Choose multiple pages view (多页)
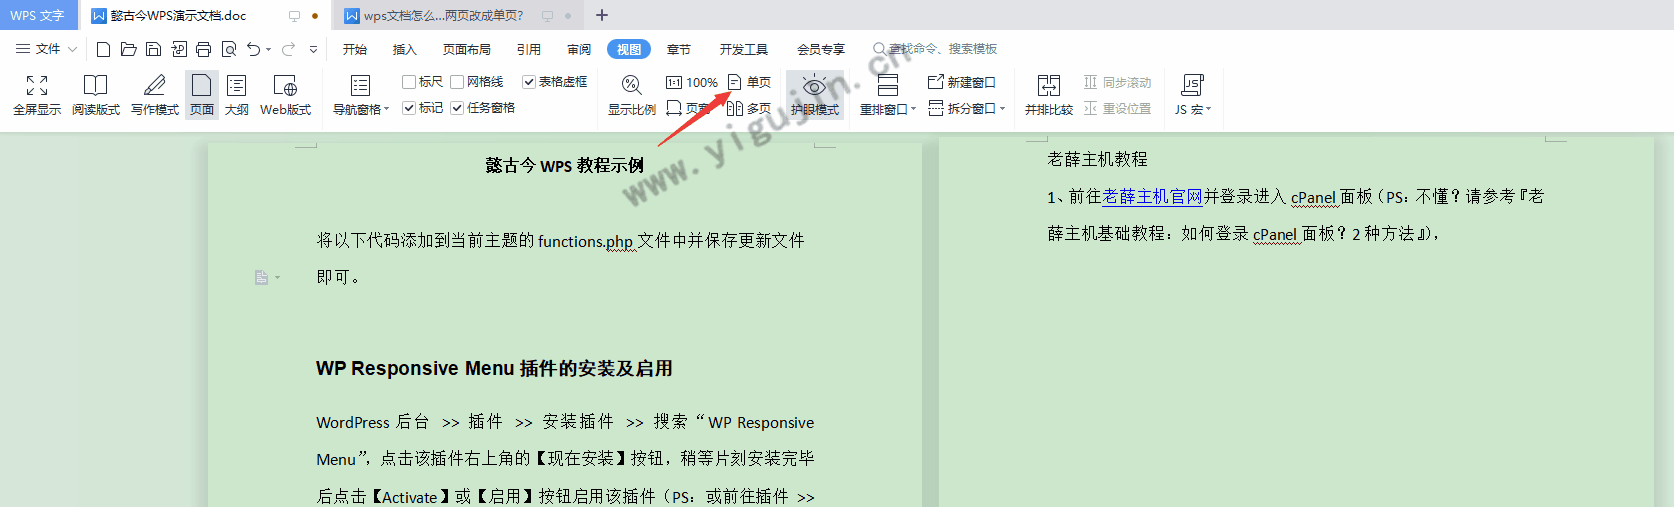1674x507 pixels. [749, 108]
